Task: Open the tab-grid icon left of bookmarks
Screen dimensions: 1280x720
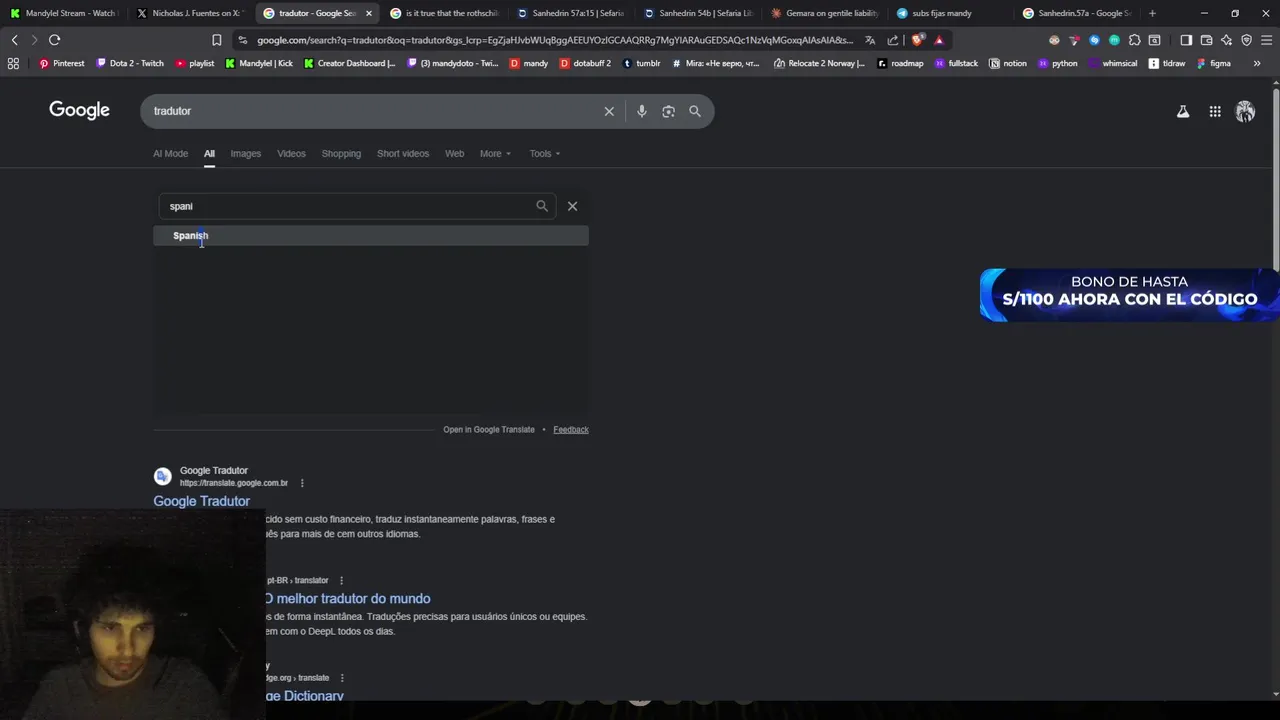Action: coord(13,63)
